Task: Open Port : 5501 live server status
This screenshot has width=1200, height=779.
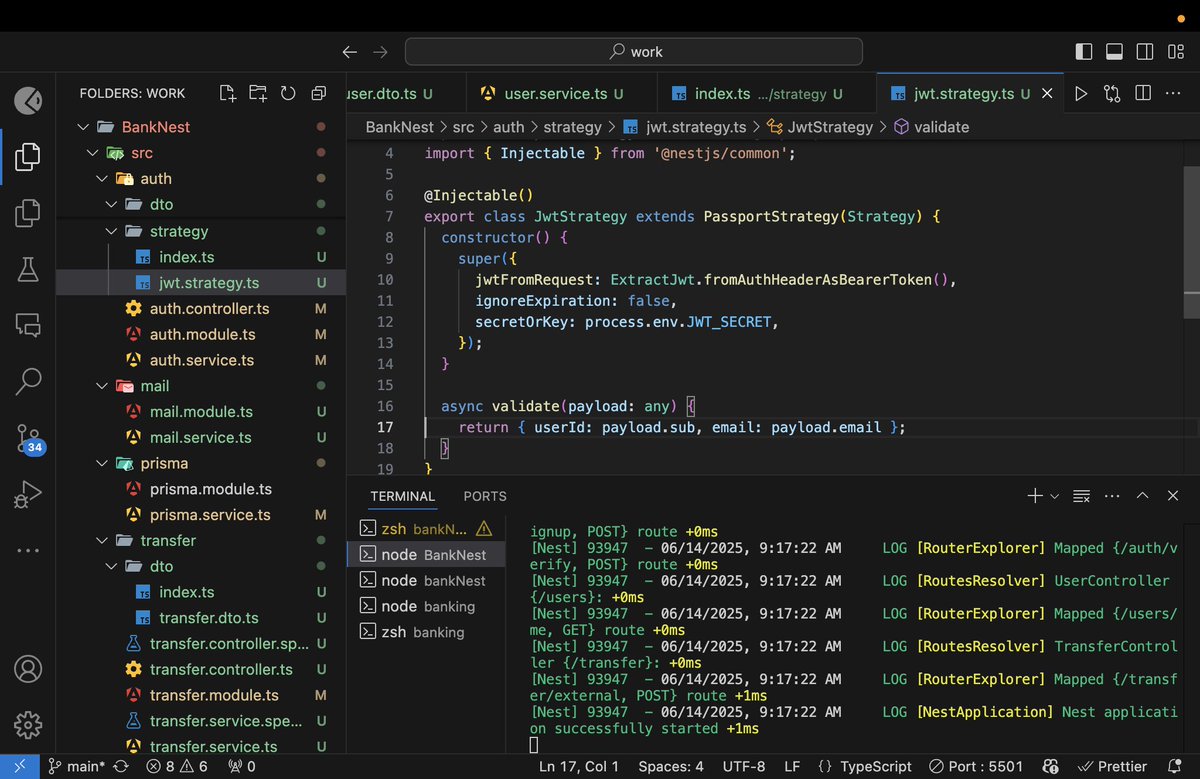Action: pyautogui.click(x=976, y=767)
